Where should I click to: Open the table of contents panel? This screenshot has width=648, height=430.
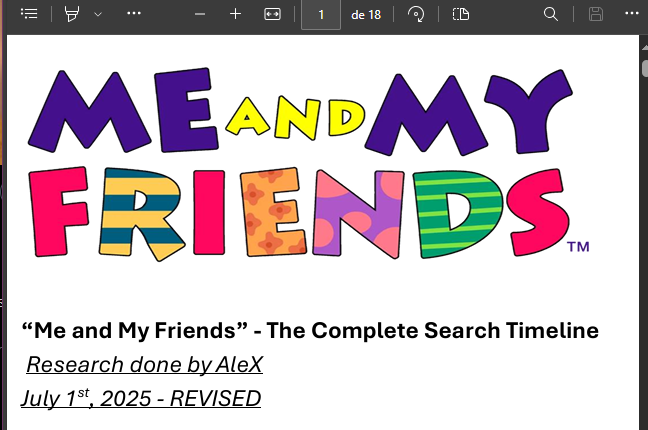(x=29, y=14)
